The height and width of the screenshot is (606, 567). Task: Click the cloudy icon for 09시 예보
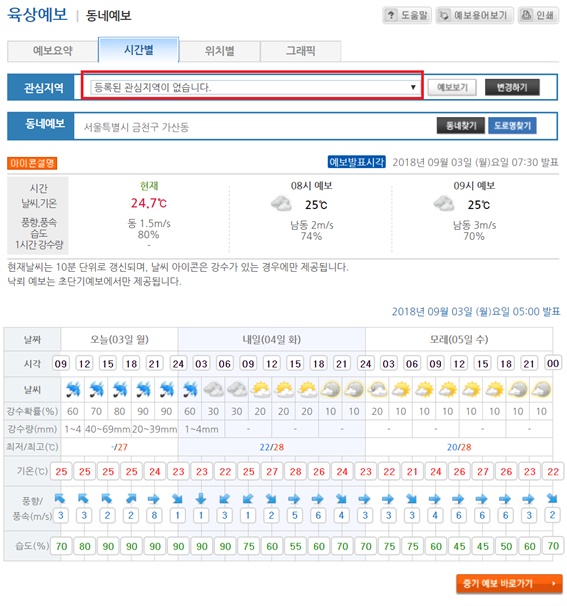pos(444,204)
